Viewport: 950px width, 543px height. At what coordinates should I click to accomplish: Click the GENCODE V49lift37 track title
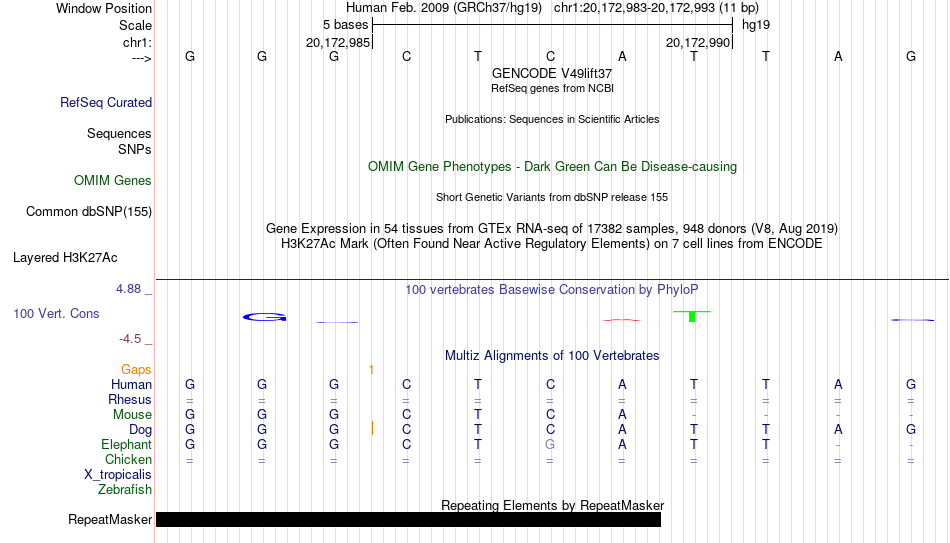click(552, 73)
